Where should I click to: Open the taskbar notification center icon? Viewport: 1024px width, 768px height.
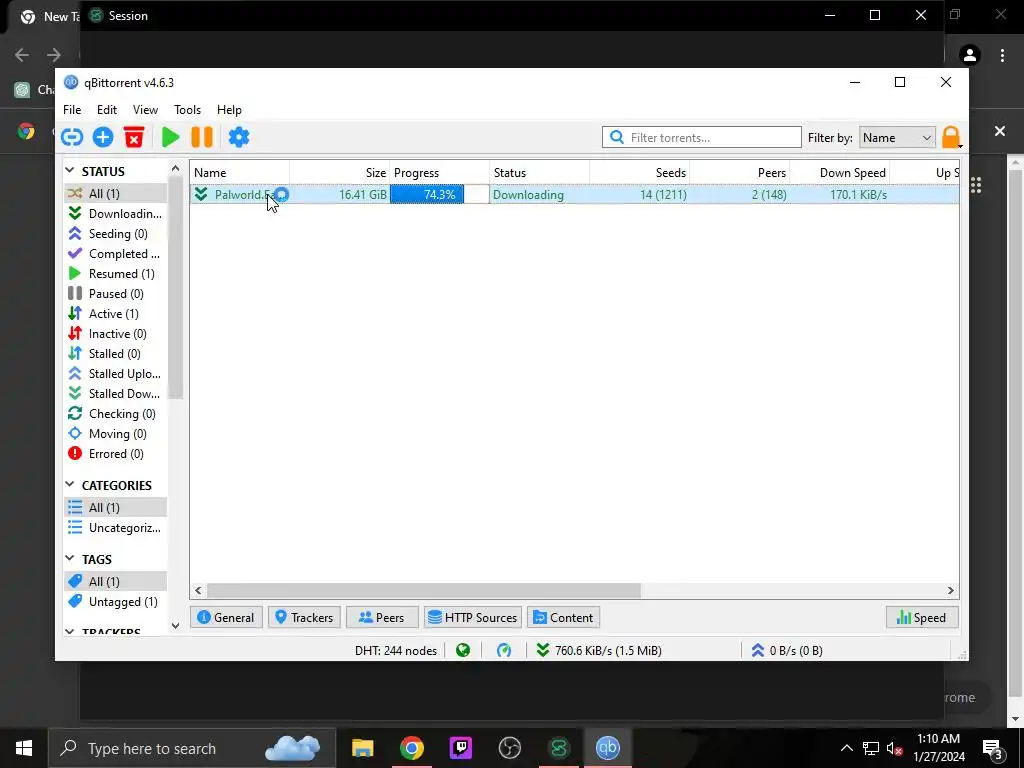point(993,748)
